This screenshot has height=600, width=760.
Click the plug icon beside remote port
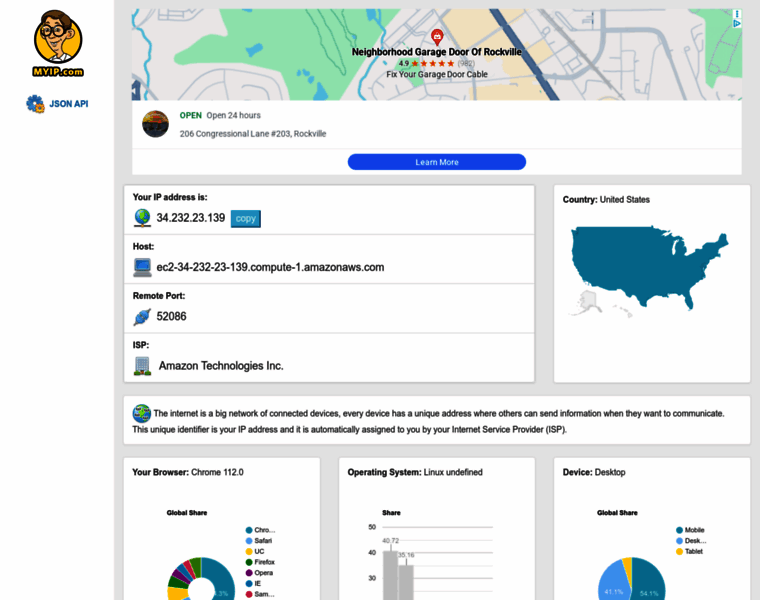pyautogui.click(x=142, y=317)
